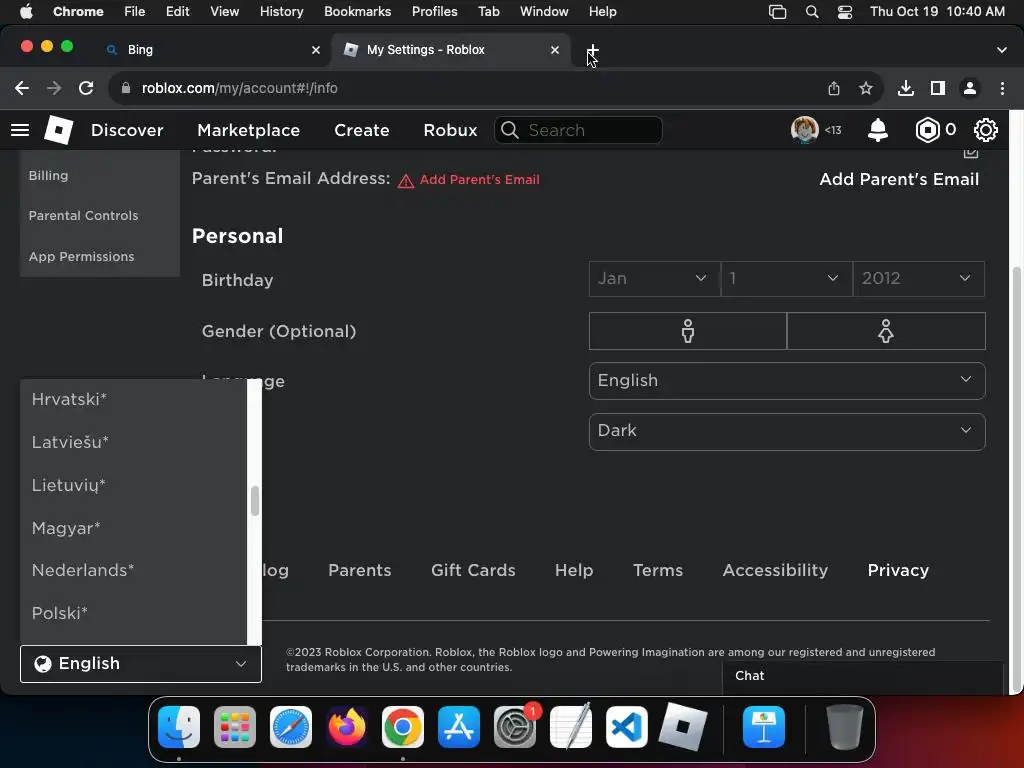Screen dimensions: 1024x768
Task: View site information lock icon
Action: click(126, 88)
